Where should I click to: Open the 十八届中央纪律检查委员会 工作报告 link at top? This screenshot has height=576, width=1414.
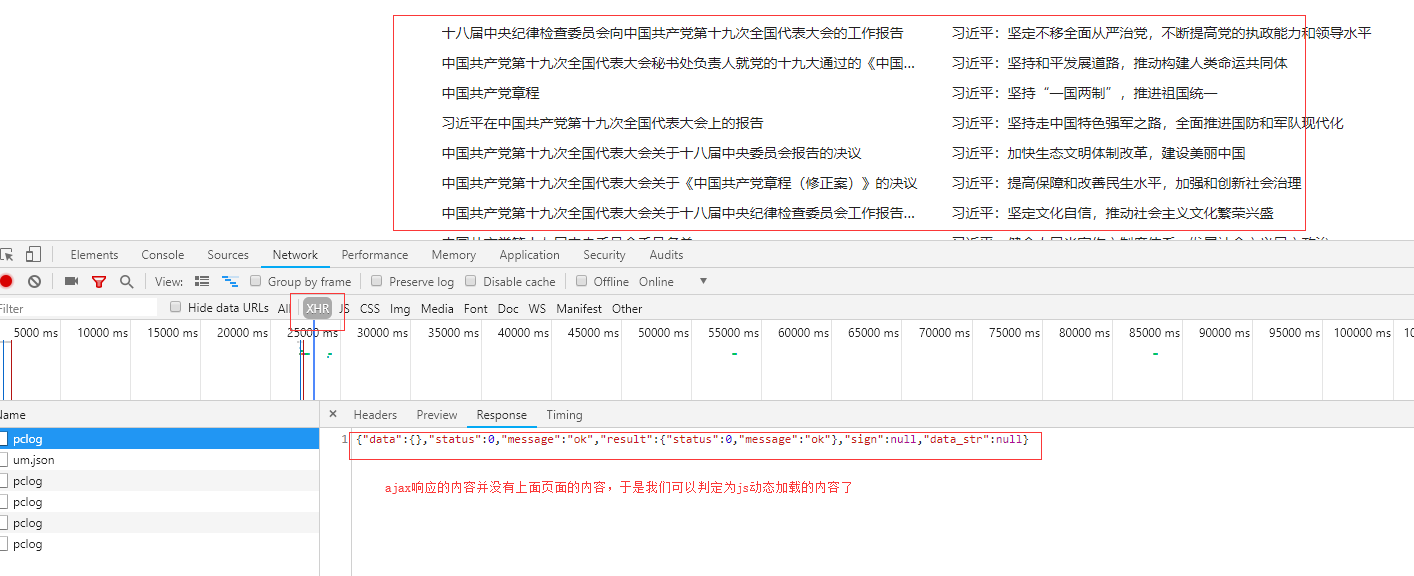672,33
